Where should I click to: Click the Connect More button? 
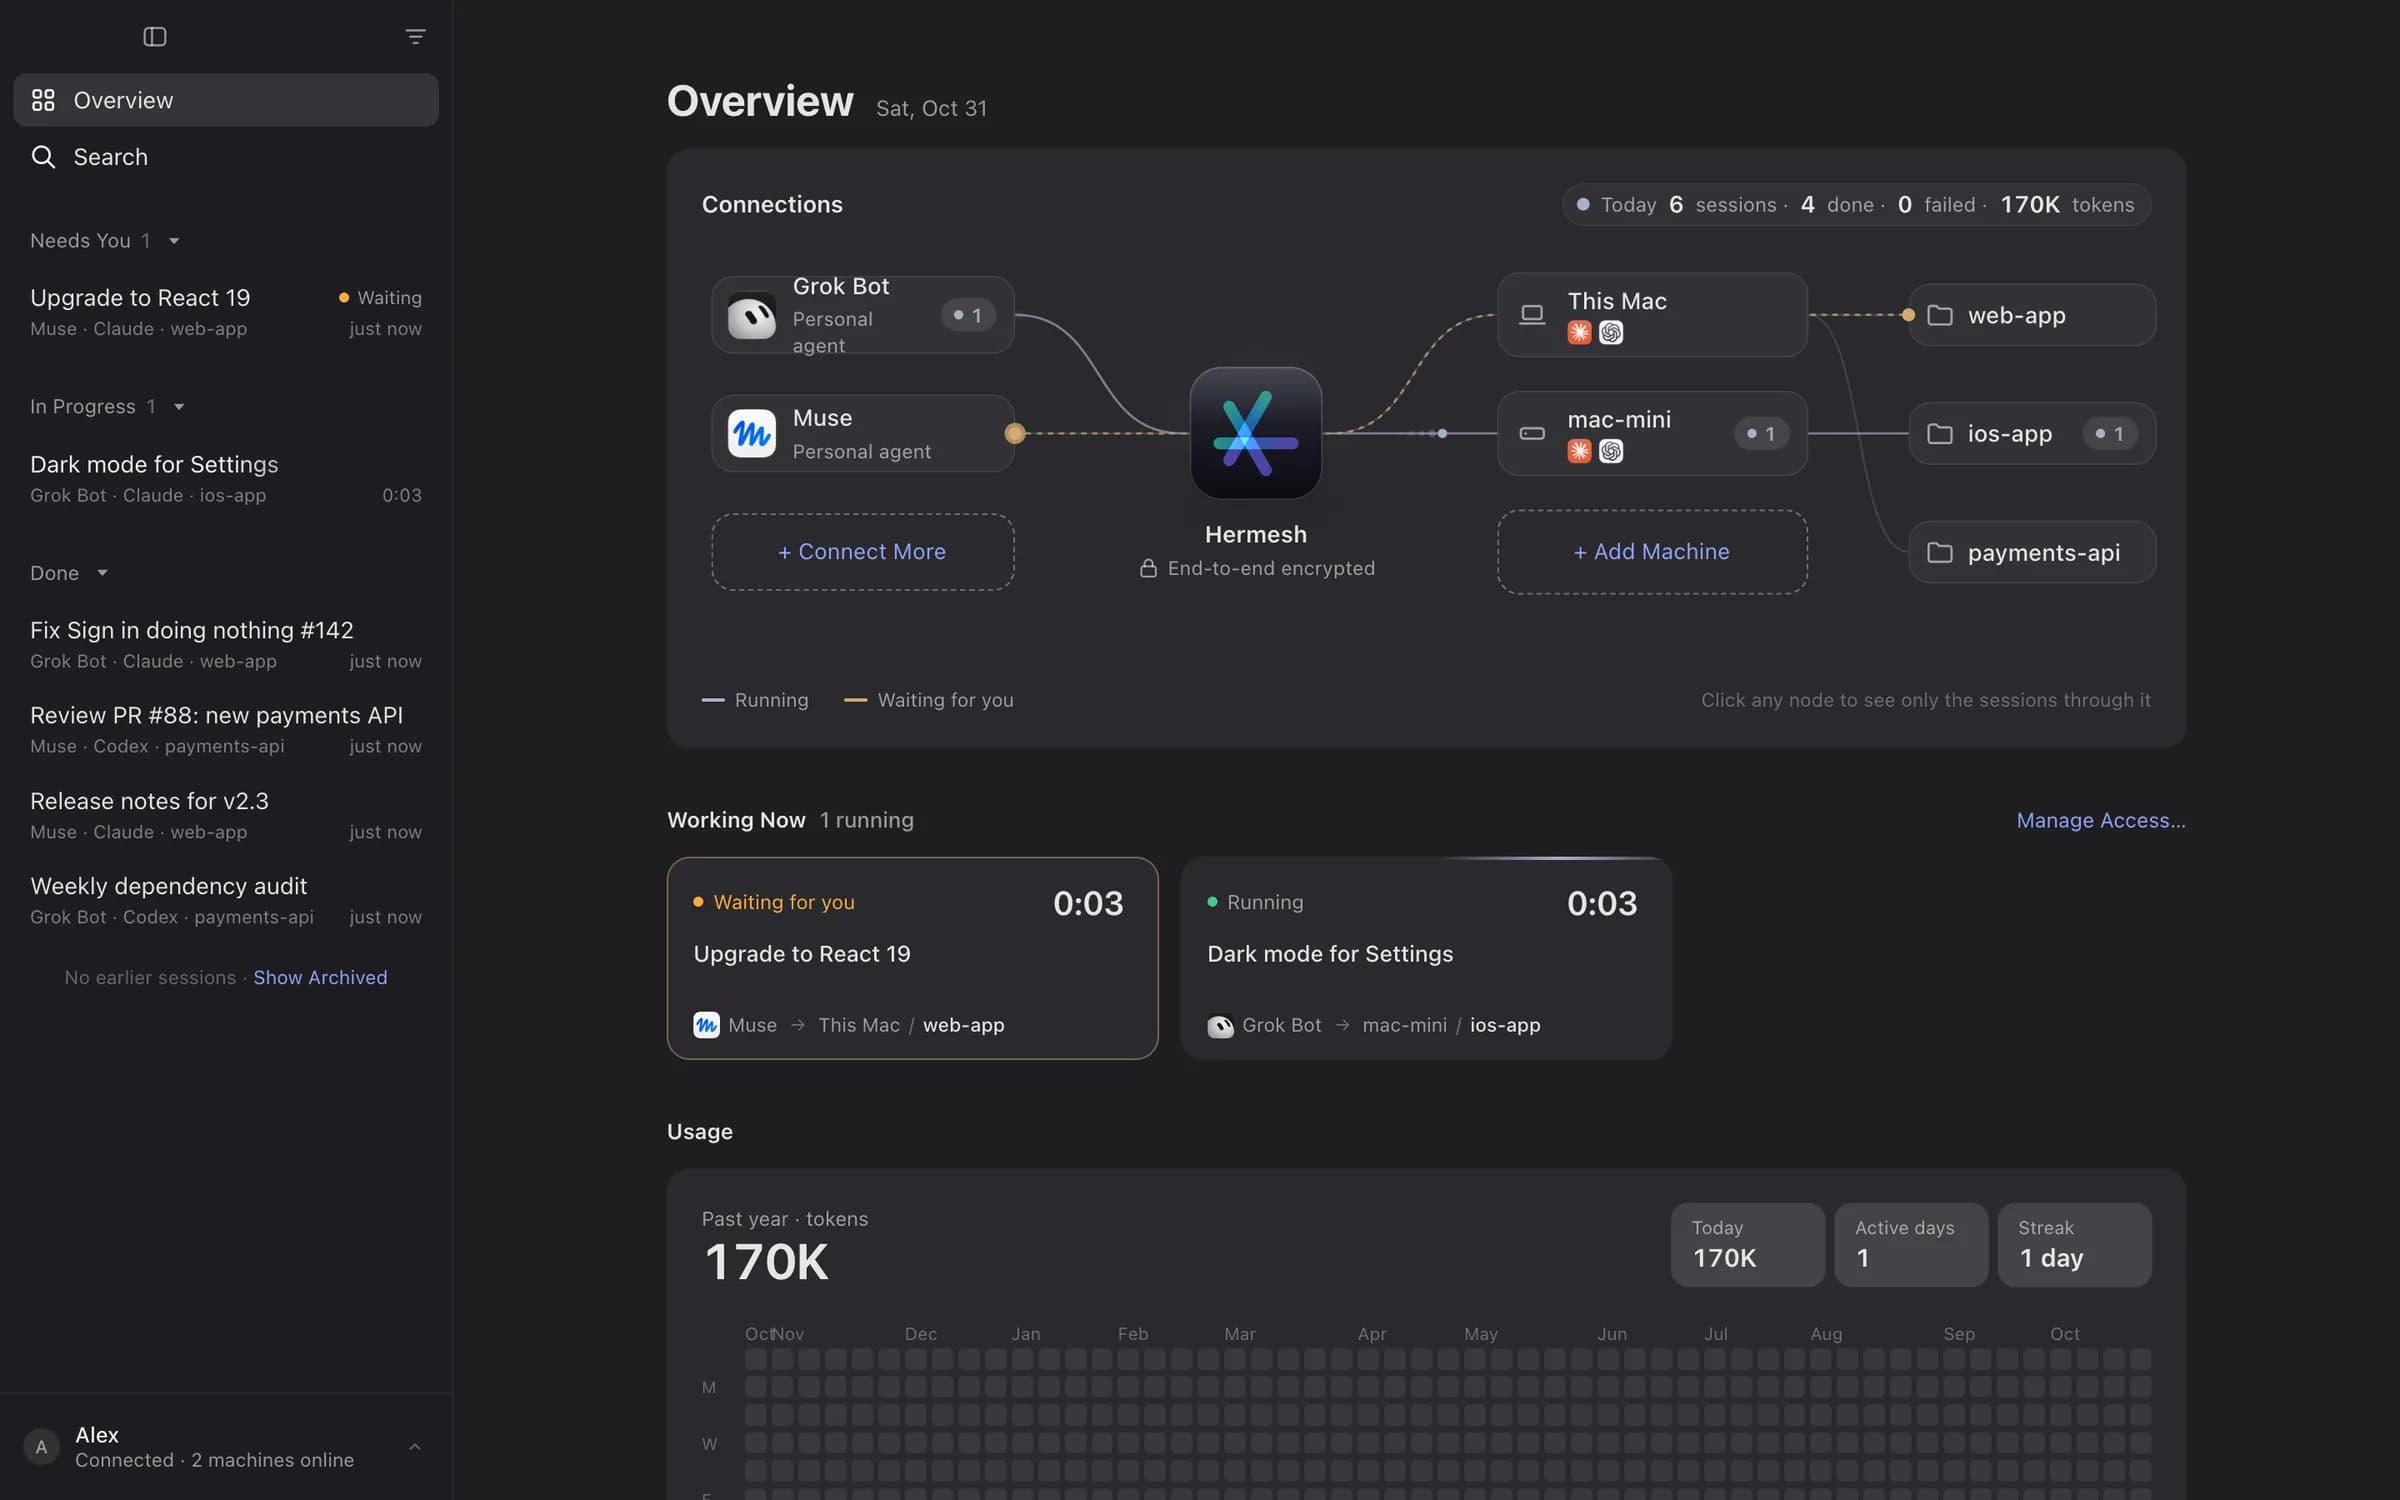[862, 552]
